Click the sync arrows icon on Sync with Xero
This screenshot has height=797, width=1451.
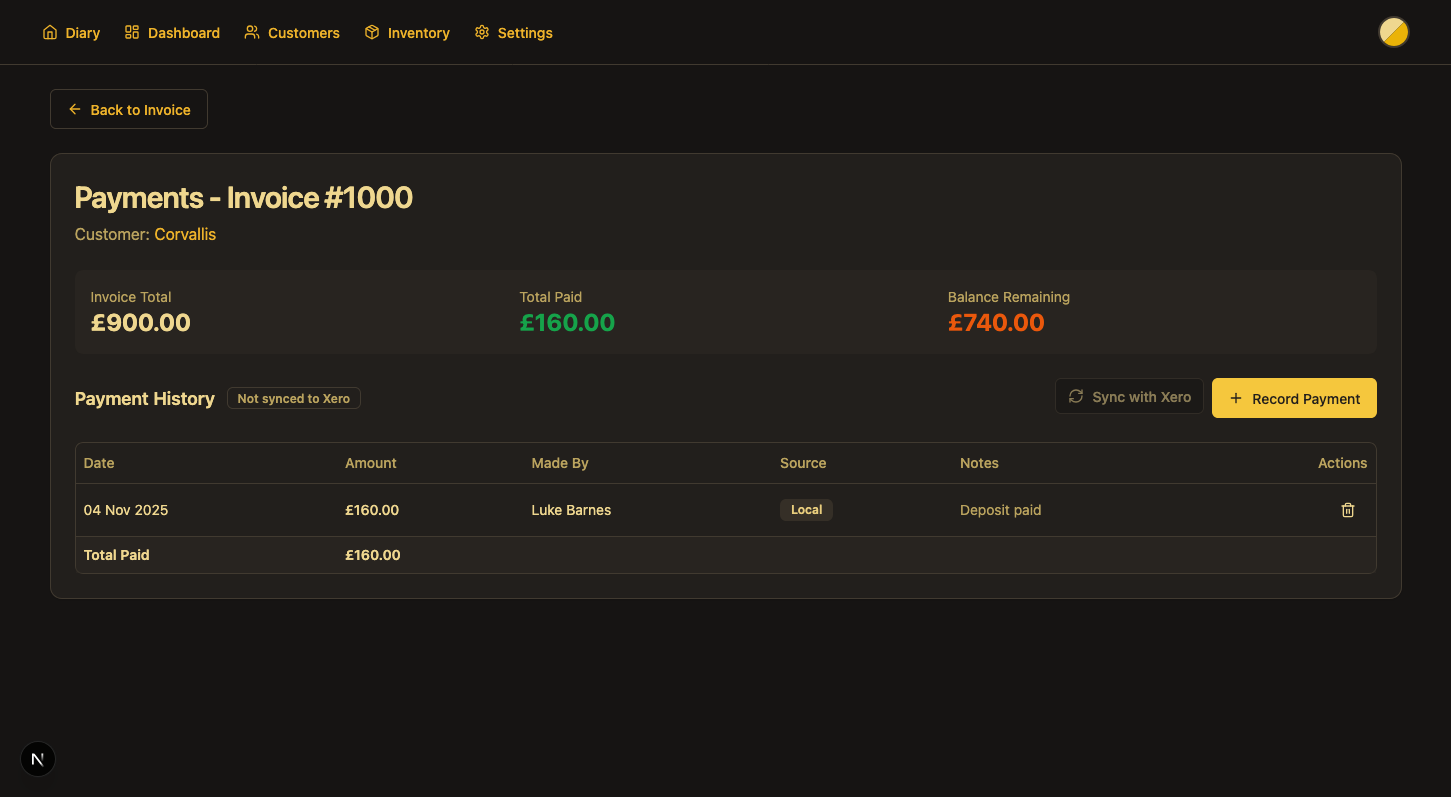1075,396
